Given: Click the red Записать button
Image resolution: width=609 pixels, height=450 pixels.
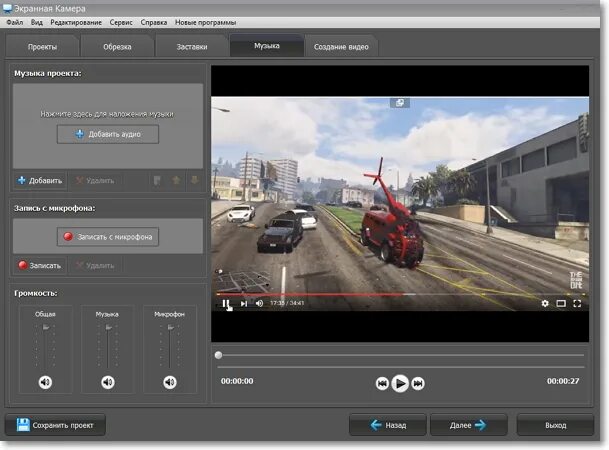Looking at the screenshot, I should [x=40, y=266].
